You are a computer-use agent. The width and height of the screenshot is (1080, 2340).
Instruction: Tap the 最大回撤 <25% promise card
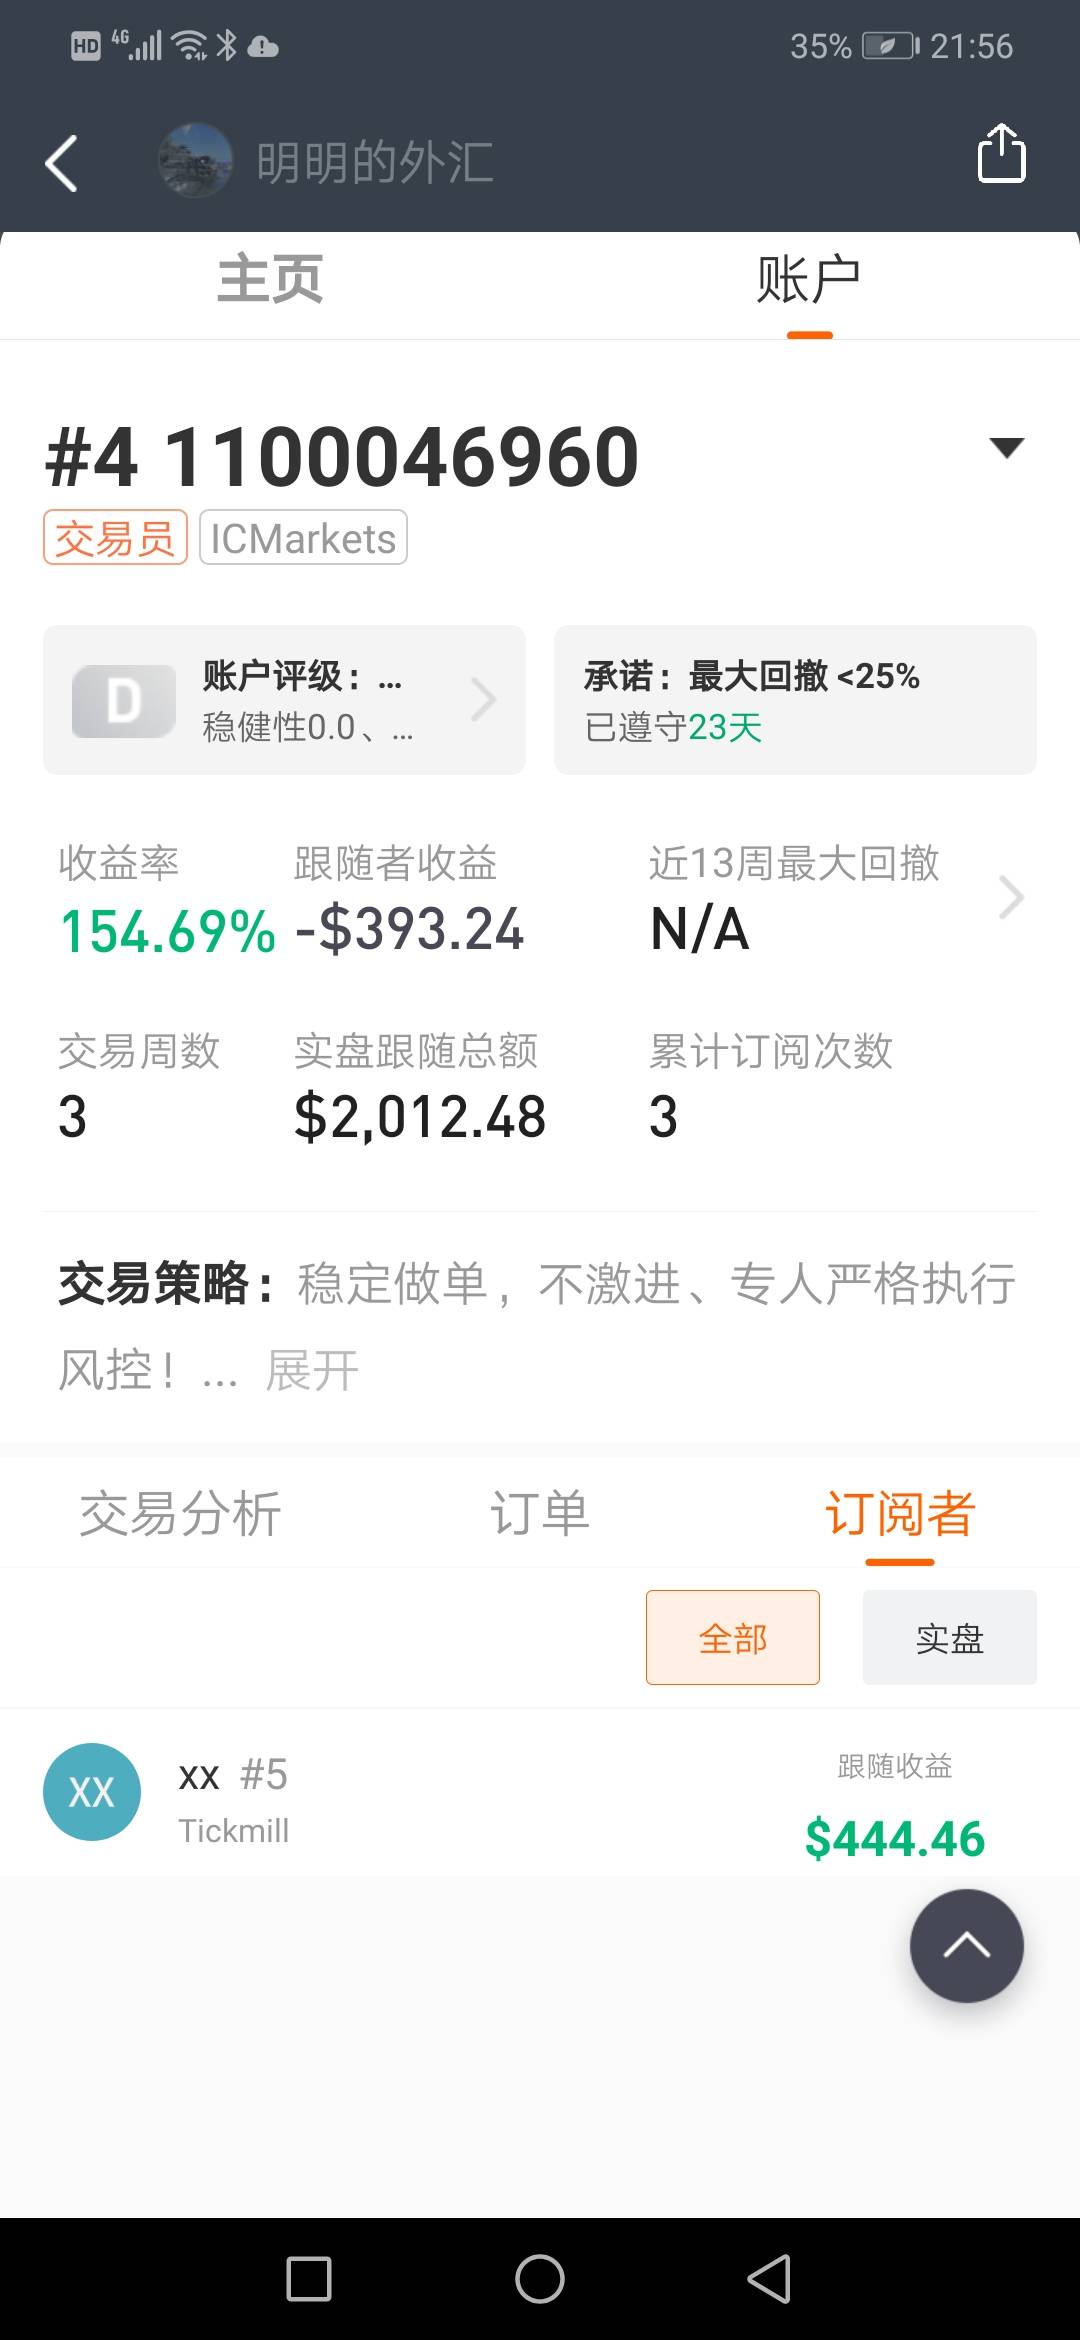coord(795,700)
